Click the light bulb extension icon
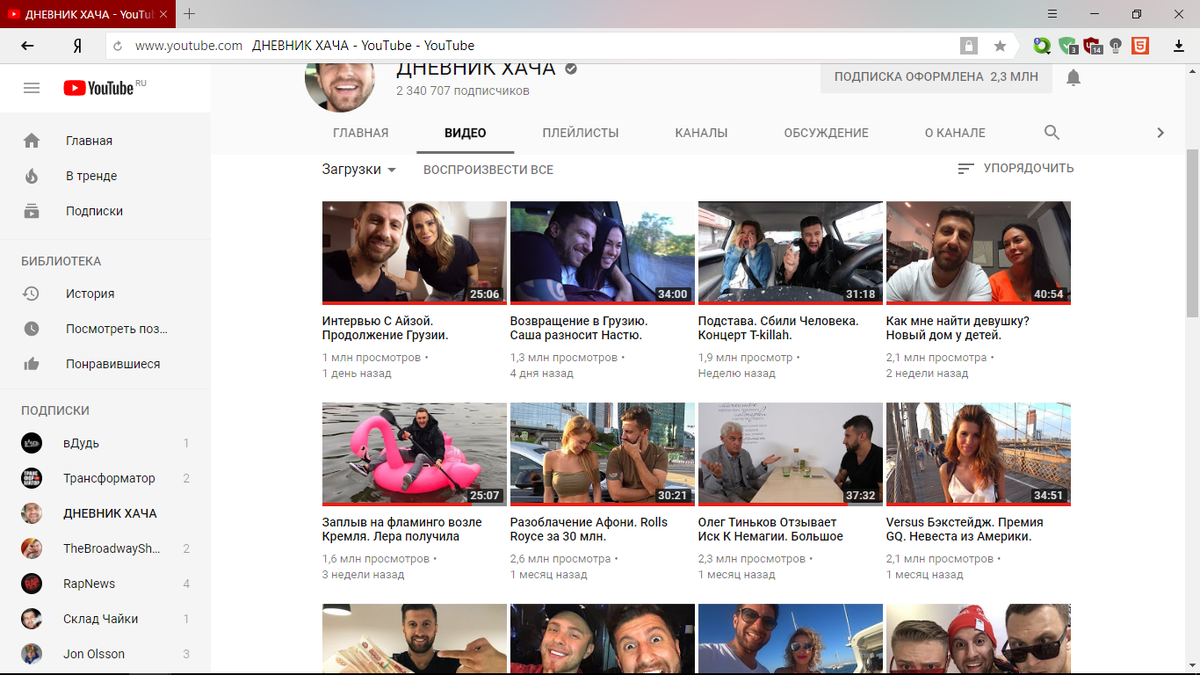Screen dimensions: 1200x675 (x=1116, y=46)
